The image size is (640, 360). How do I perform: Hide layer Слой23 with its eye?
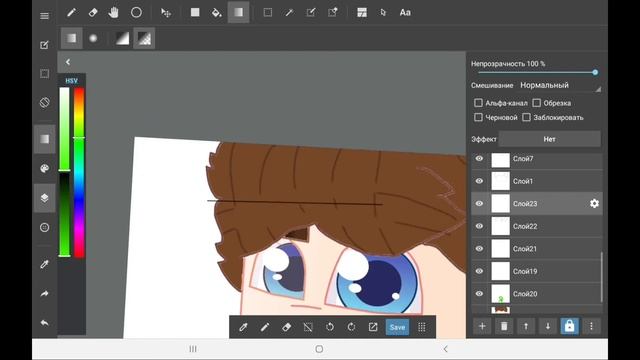(x=479, y=203)
